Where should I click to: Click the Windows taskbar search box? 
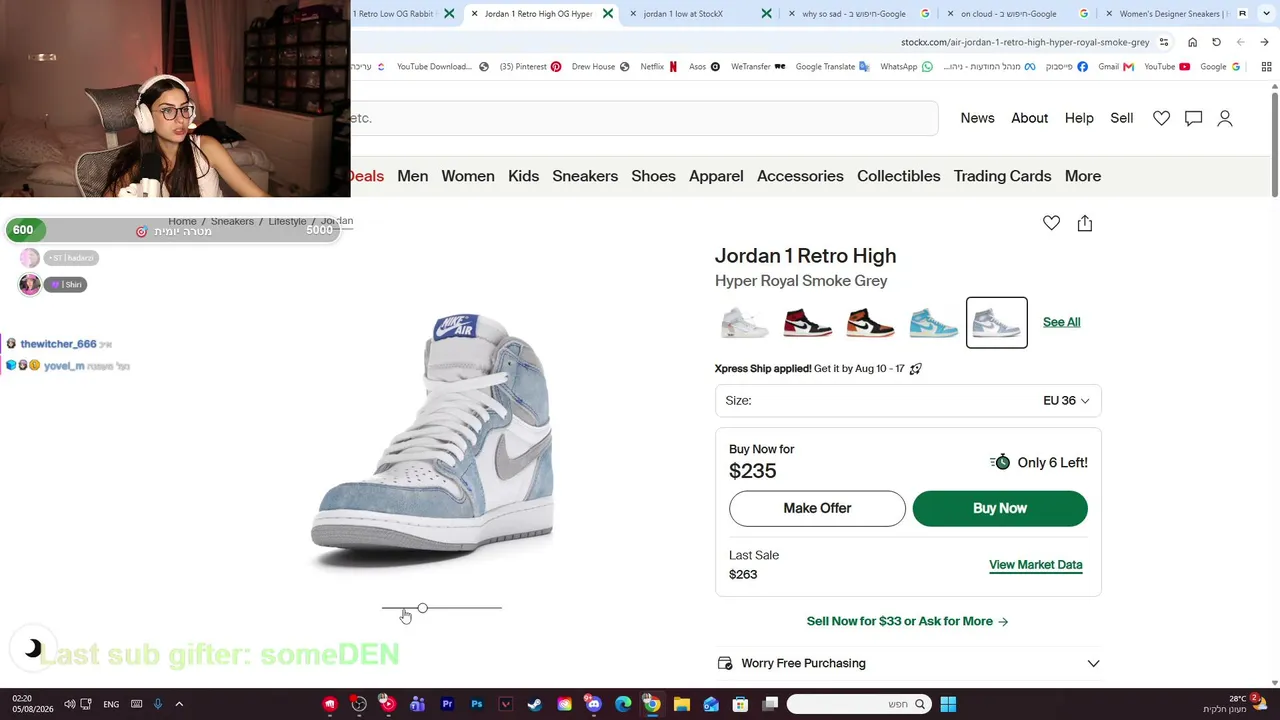pyautogui.click(x=859, y=704)
